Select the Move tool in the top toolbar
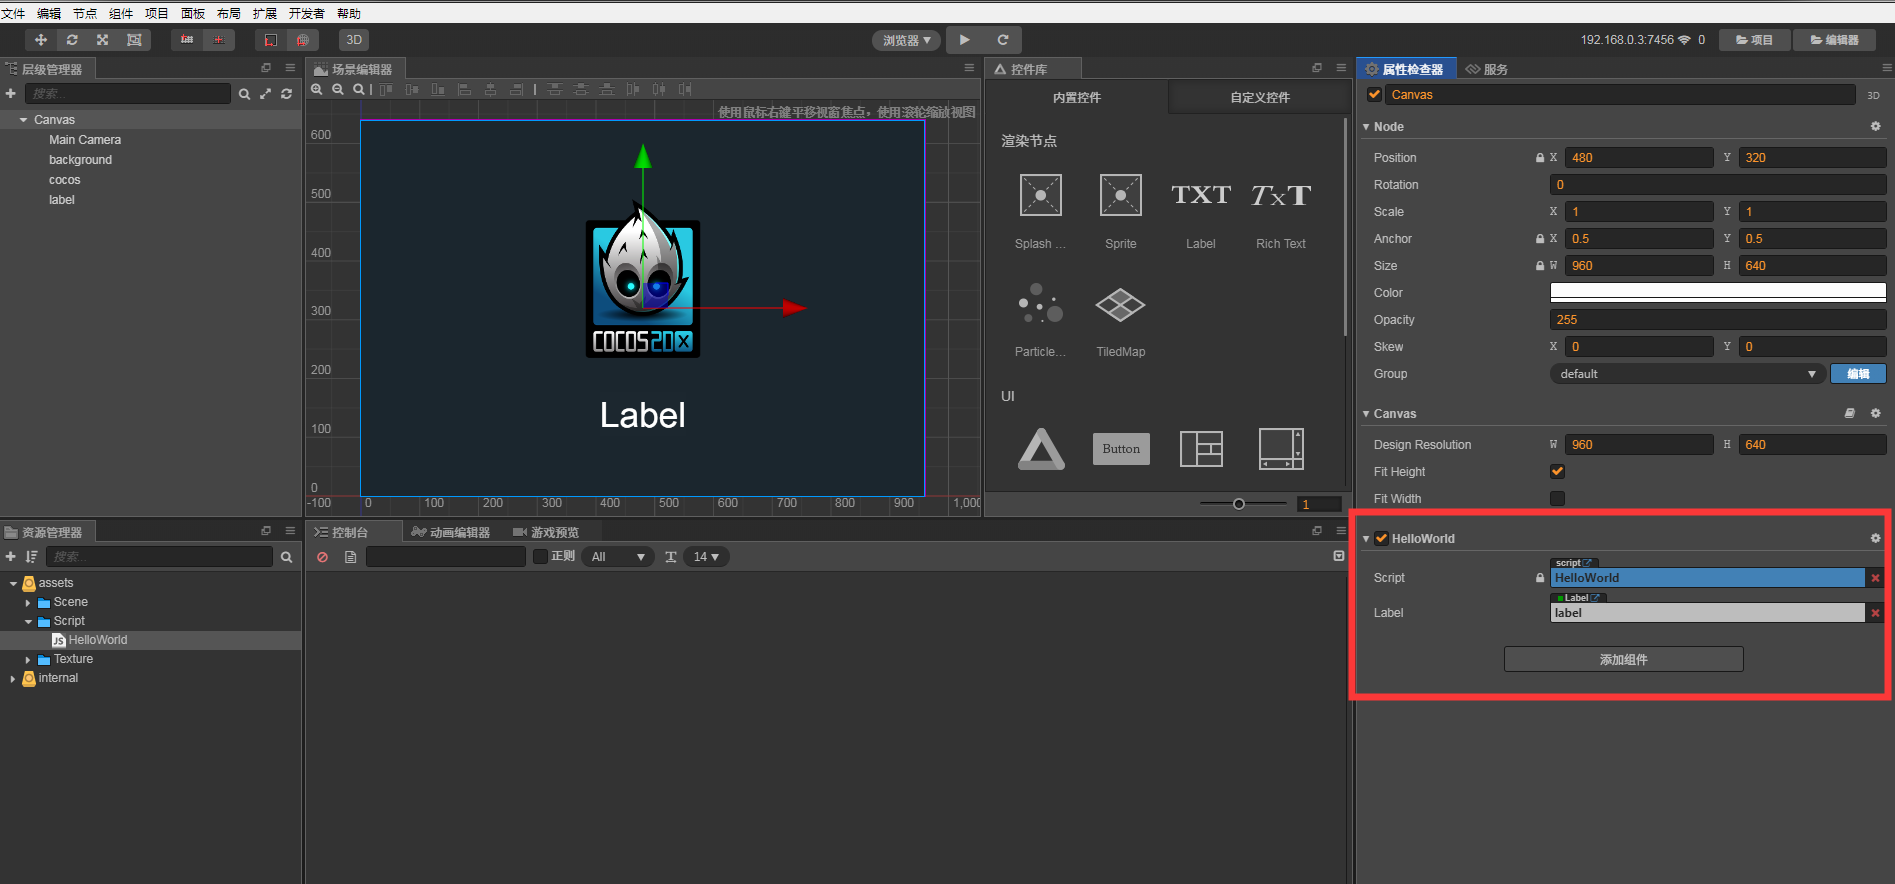 41,40
